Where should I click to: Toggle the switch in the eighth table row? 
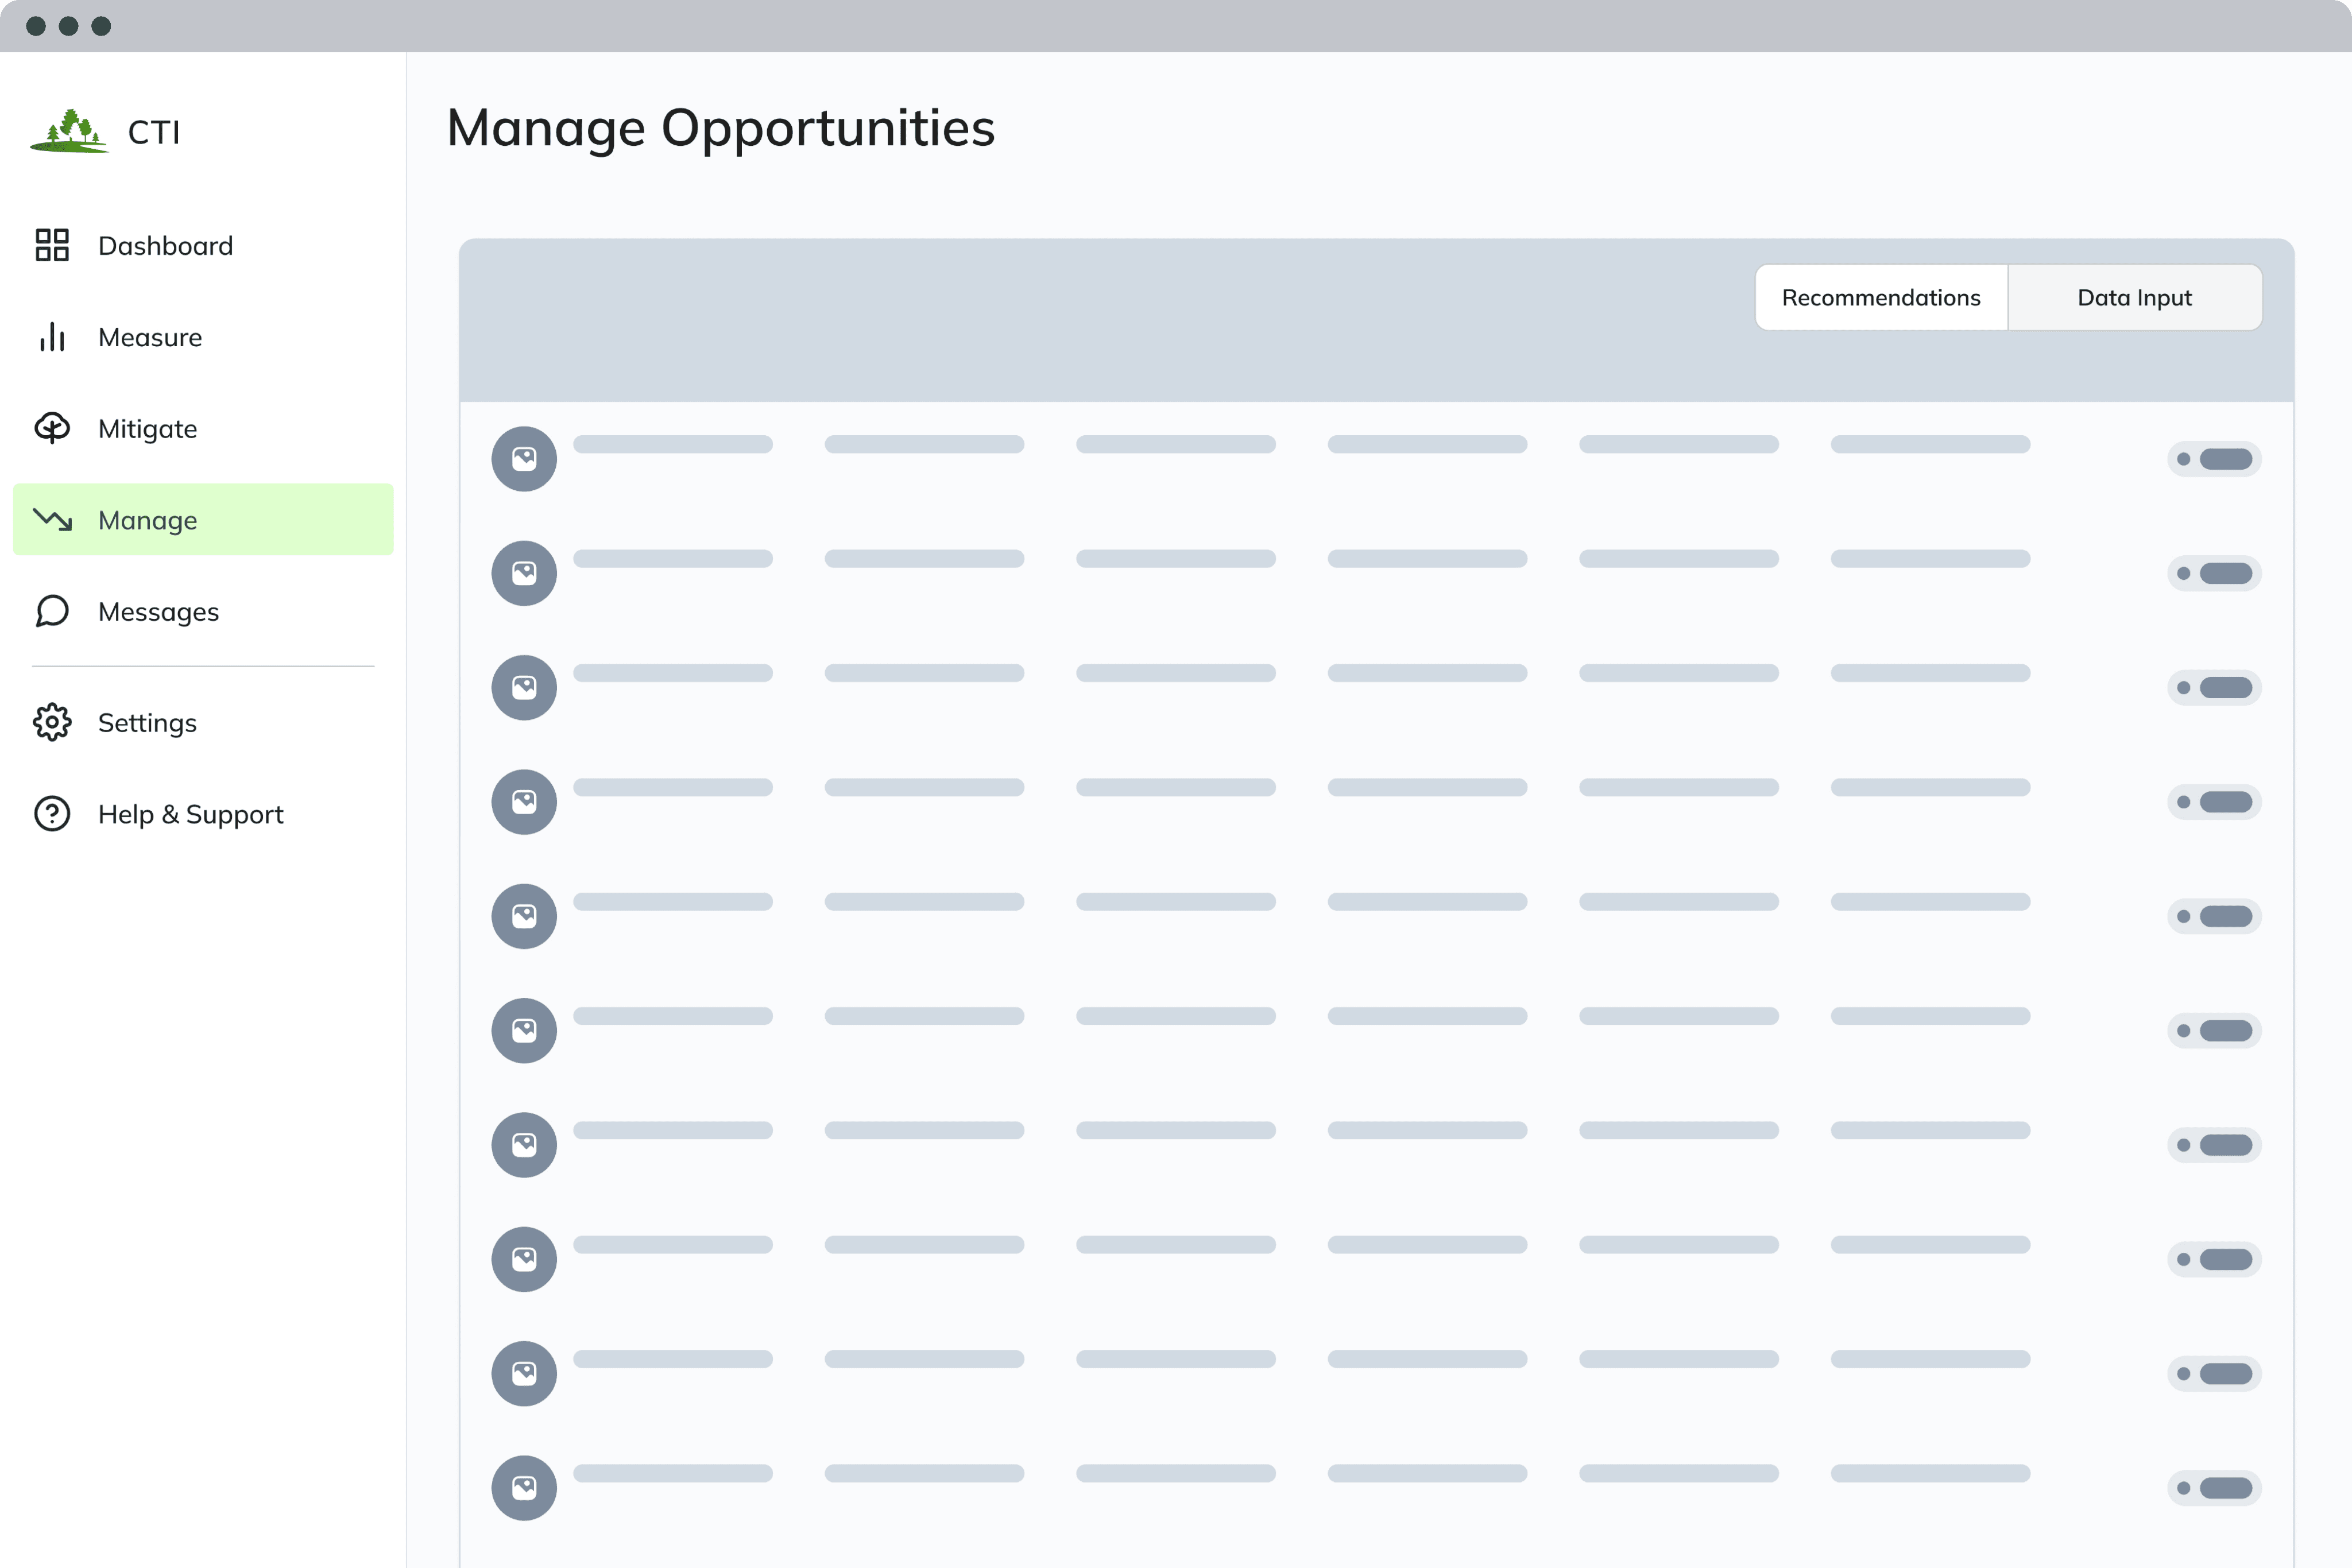(x=2214, y=1259)
